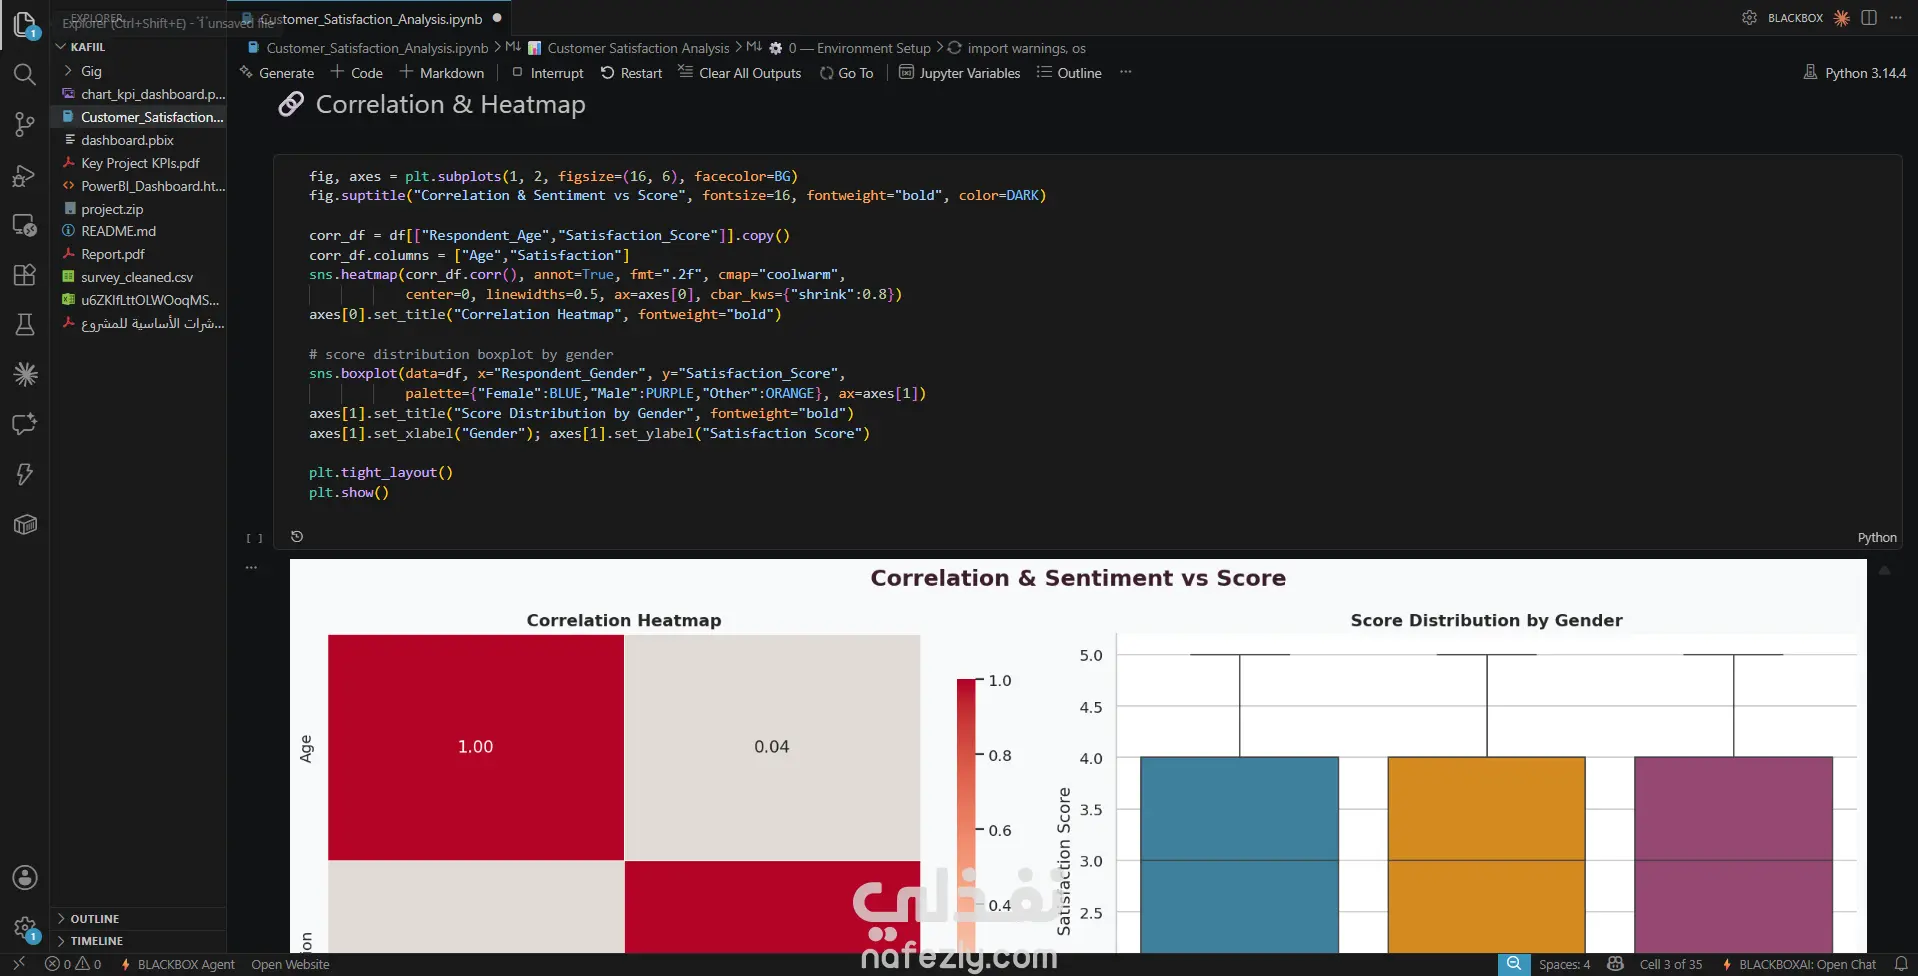Click the notifications bell in status bar
The image size is (1918, 976).
pyautogui.click(x=1901, y=964)
